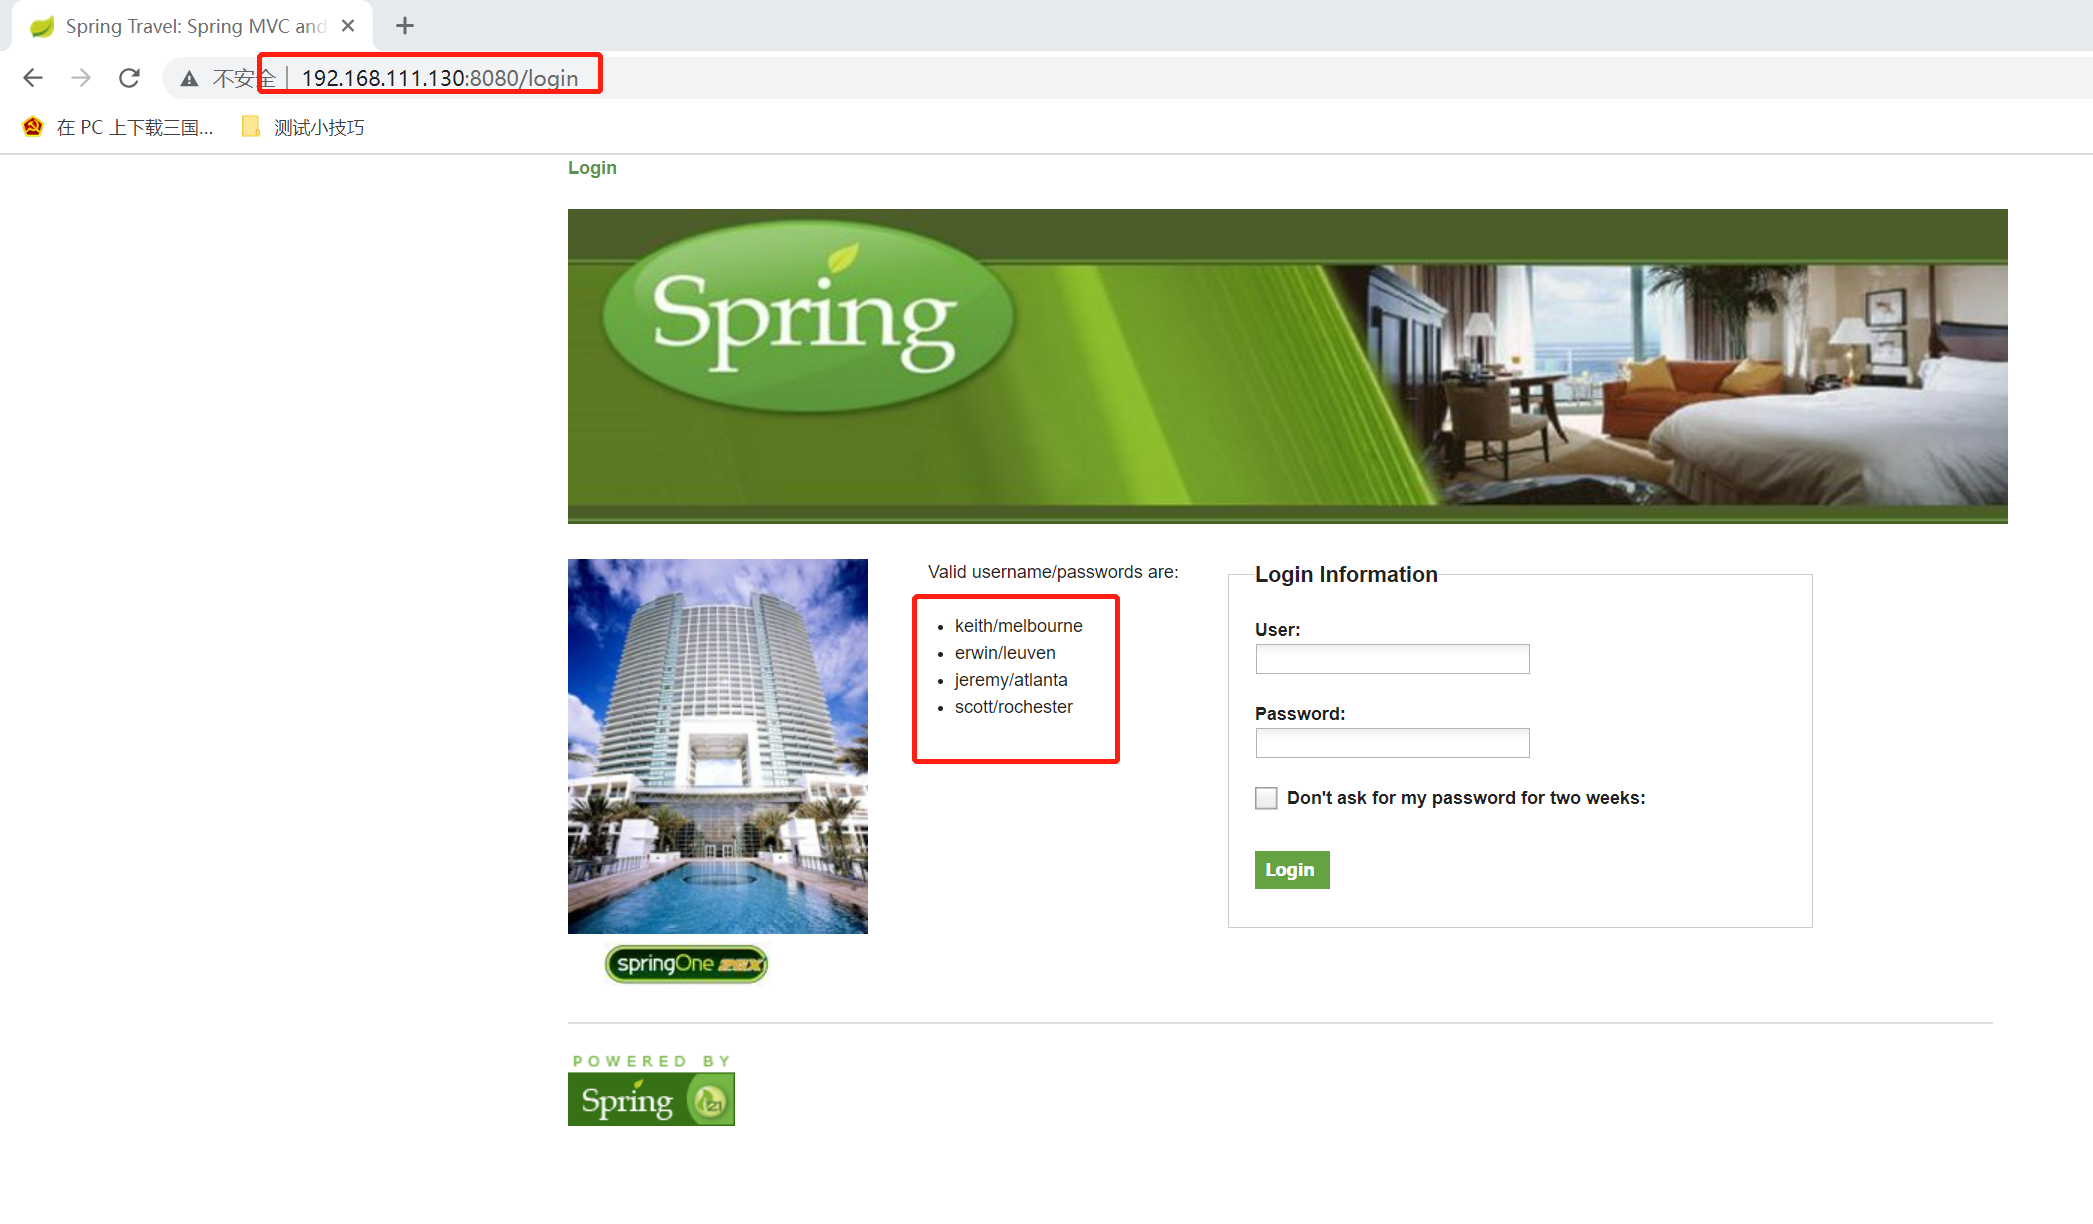Click the '不安全' site security warning icon
The image size is (2093, 1224).
coord(189,77)
